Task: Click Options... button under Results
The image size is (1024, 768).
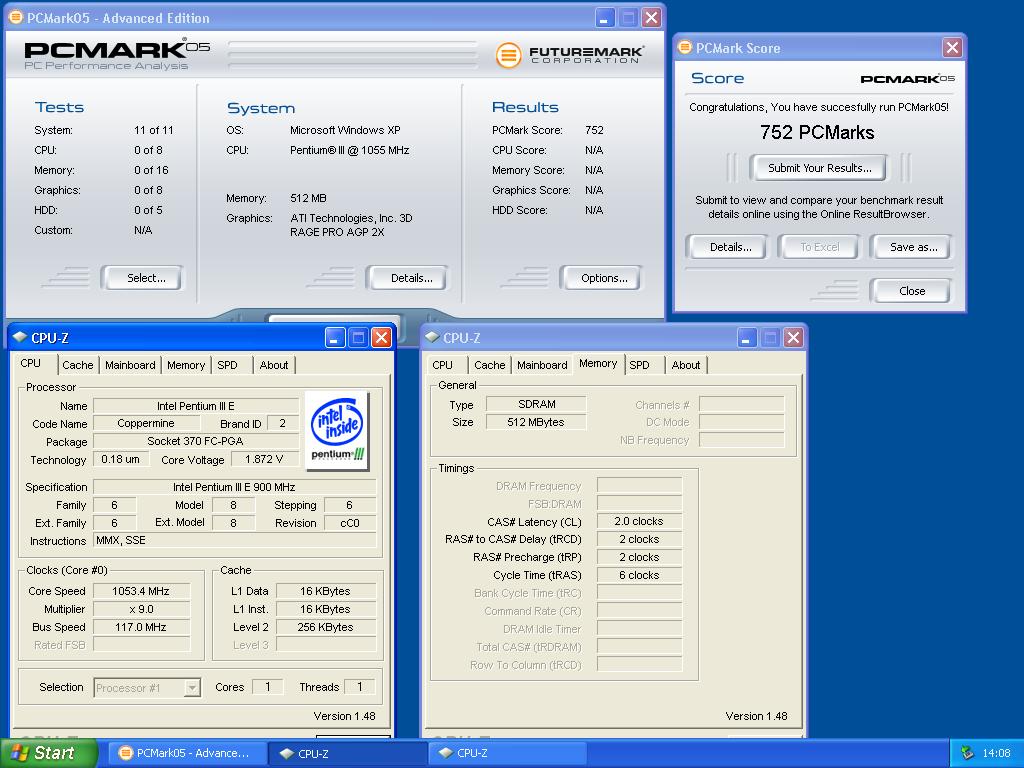Action: (x=601, y=278)
